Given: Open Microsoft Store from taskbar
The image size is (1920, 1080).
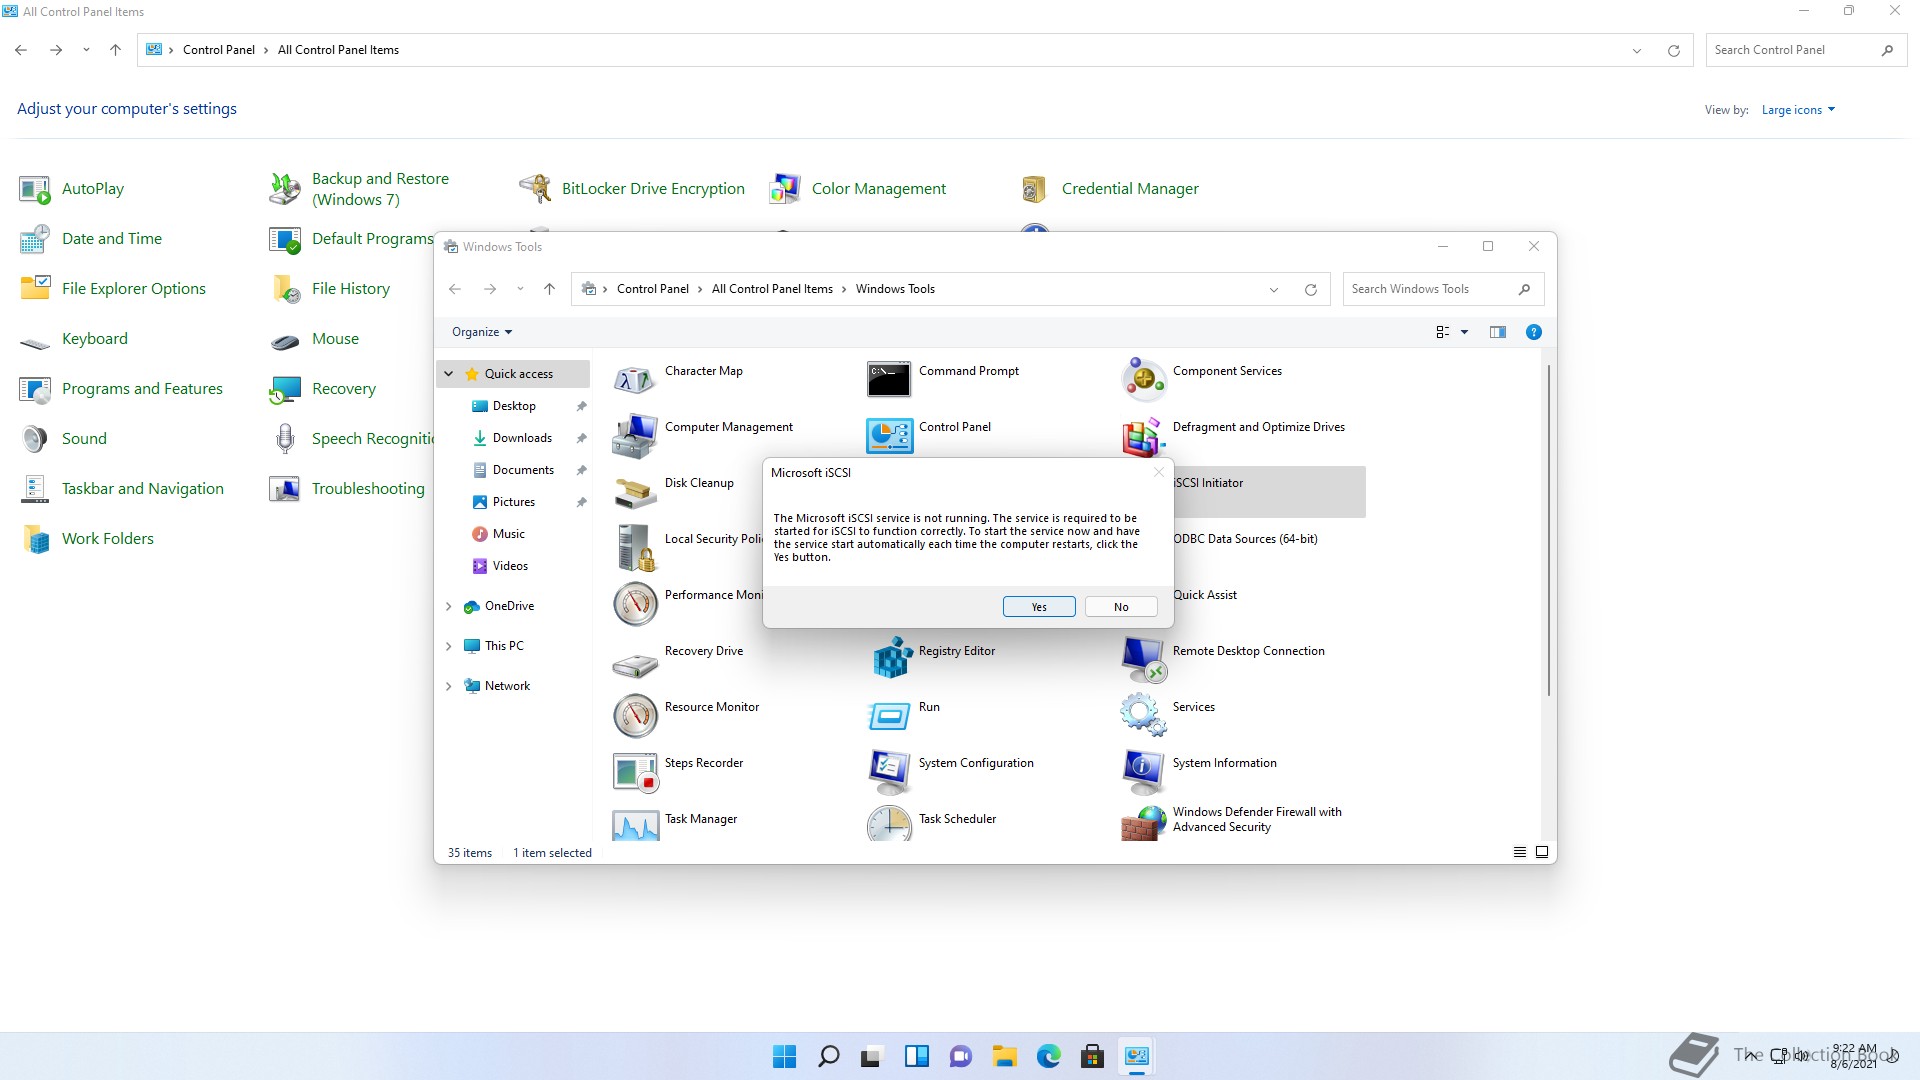Looking at the screenshot, I should click(x=1092, y=1056).
